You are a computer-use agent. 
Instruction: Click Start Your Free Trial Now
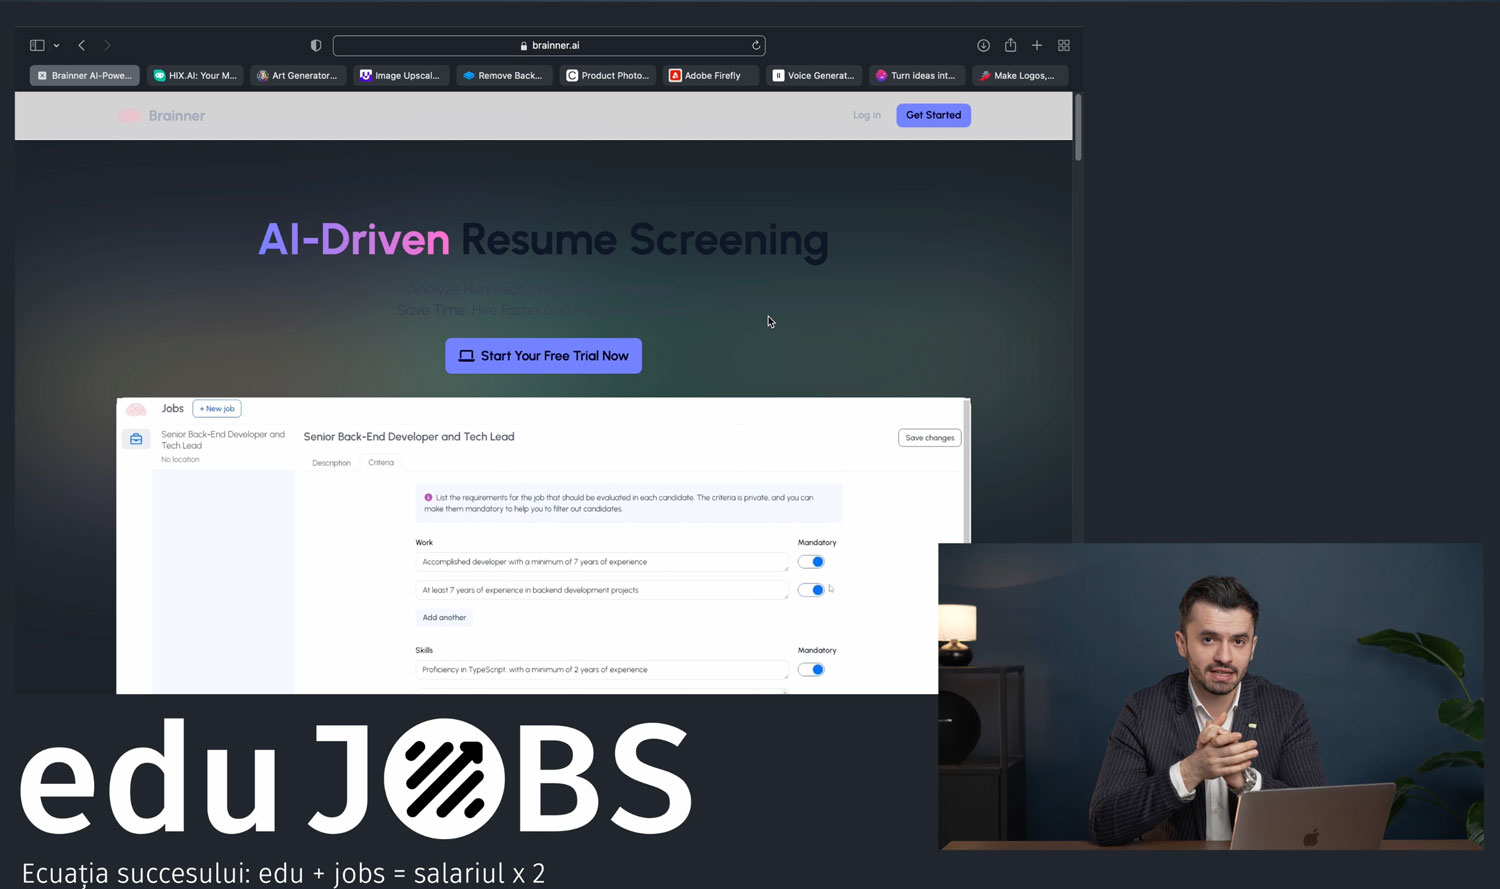[543, 356]
